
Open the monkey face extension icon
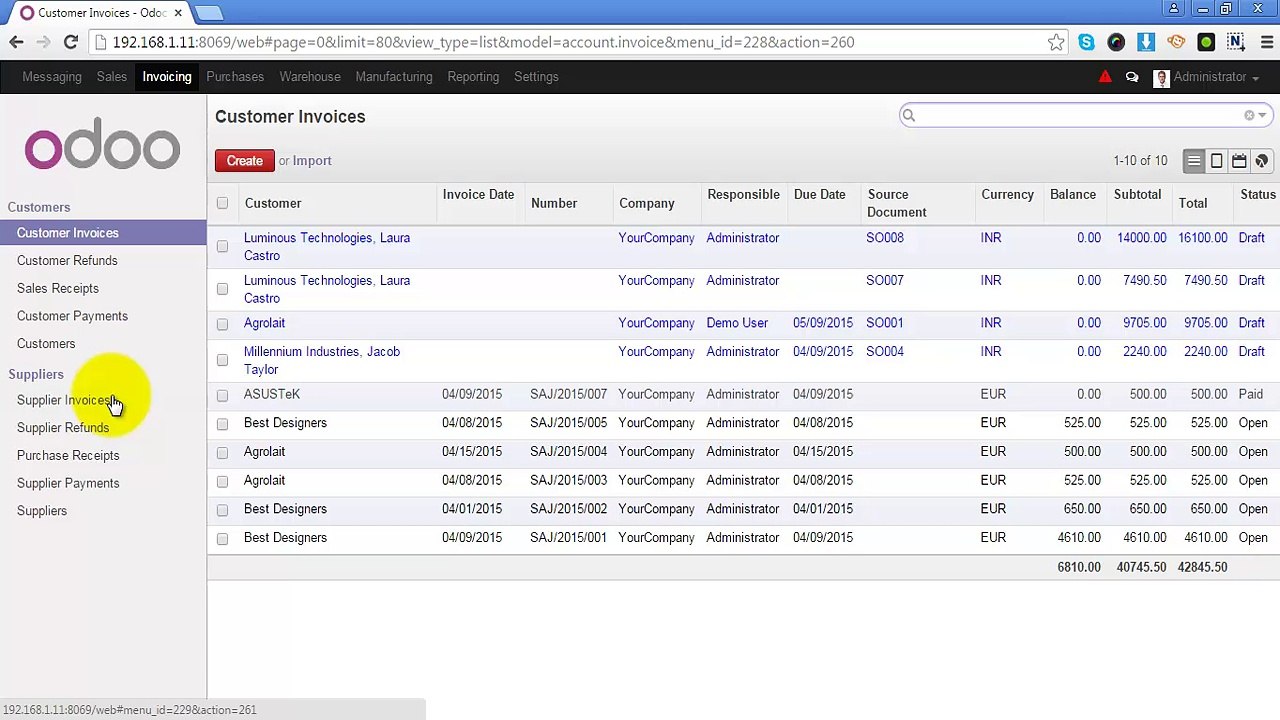pos(1176,42)
